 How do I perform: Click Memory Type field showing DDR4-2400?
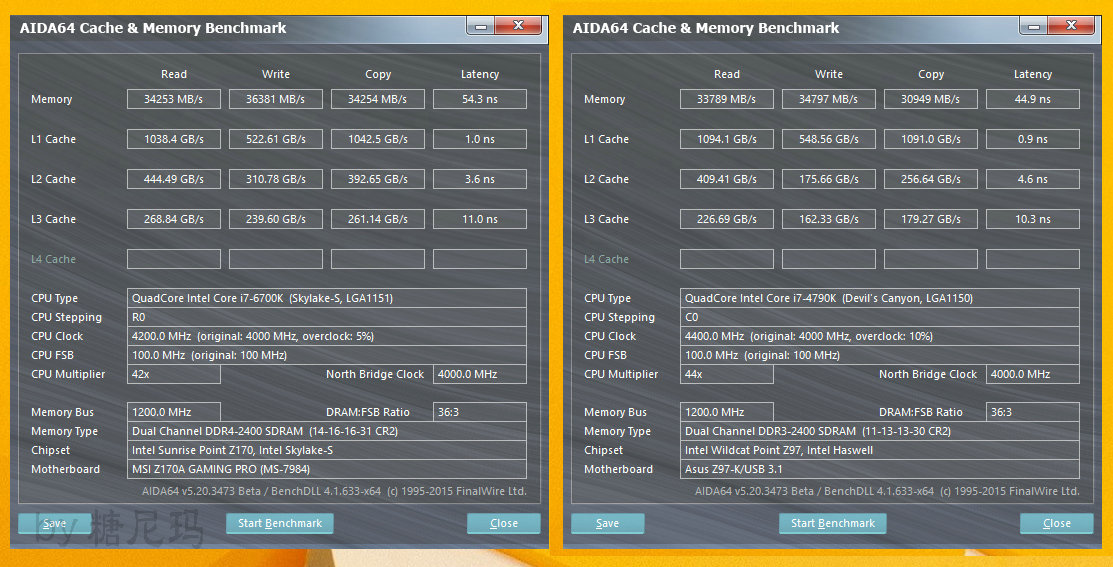[x=327, y=431]
